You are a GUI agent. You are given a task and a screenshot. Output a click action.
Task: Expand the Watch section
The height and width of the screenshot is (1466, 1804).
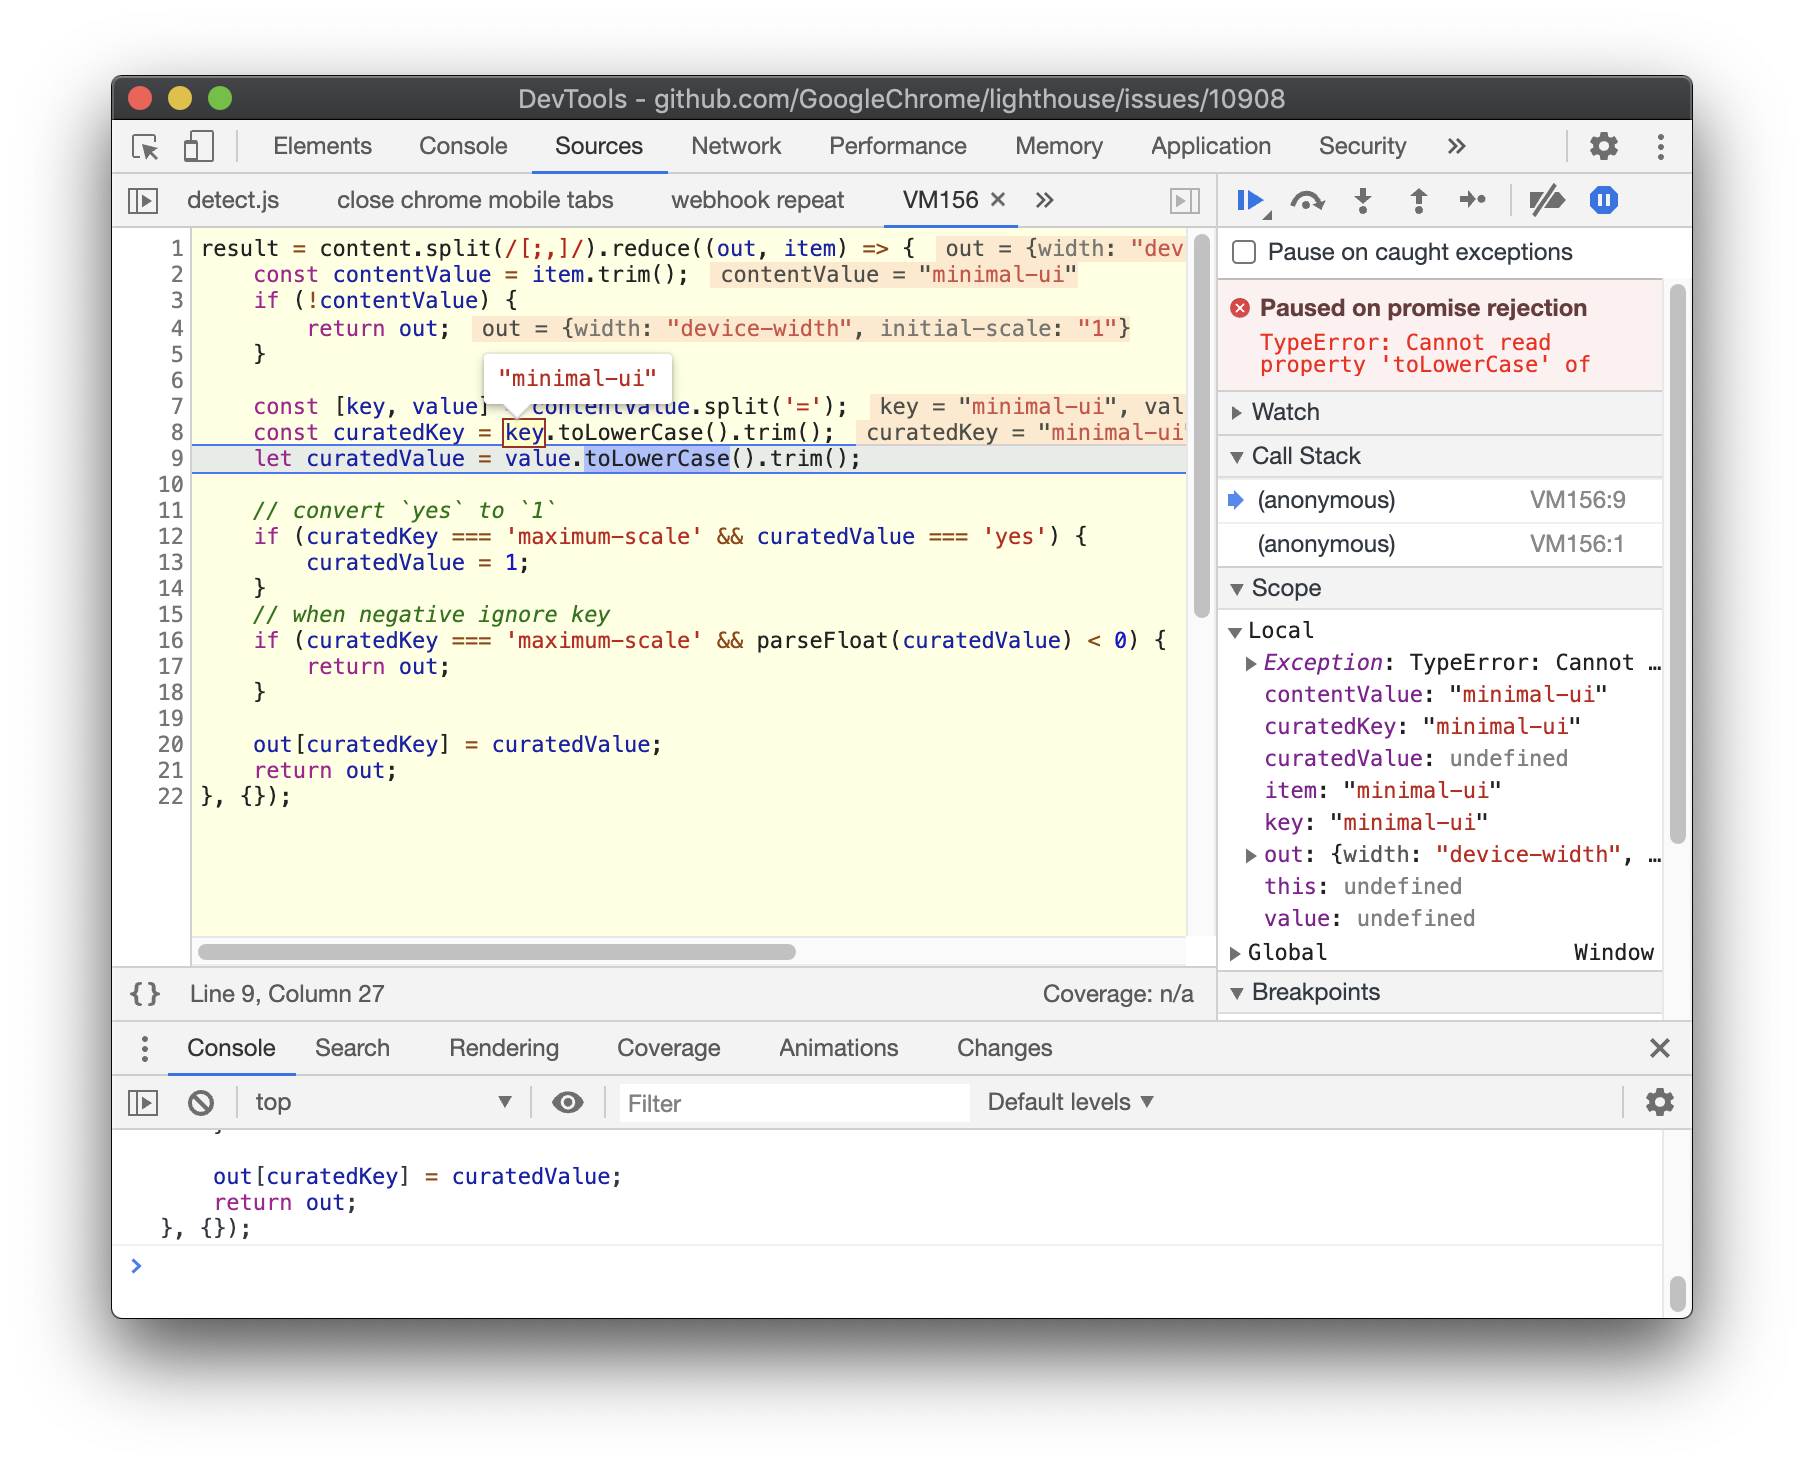coord(1440,412)
